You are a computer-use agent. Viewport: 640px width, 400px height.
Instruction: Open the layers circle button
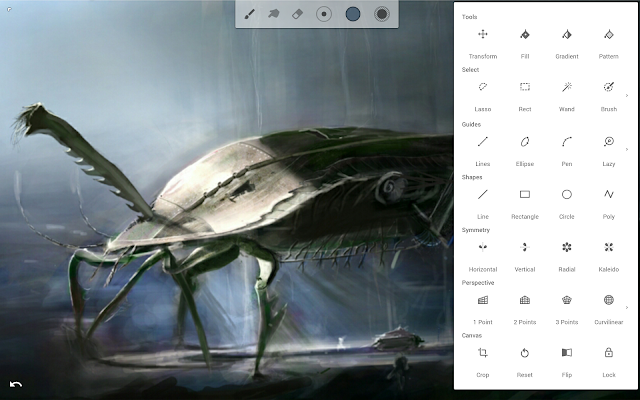click(382, 14)
